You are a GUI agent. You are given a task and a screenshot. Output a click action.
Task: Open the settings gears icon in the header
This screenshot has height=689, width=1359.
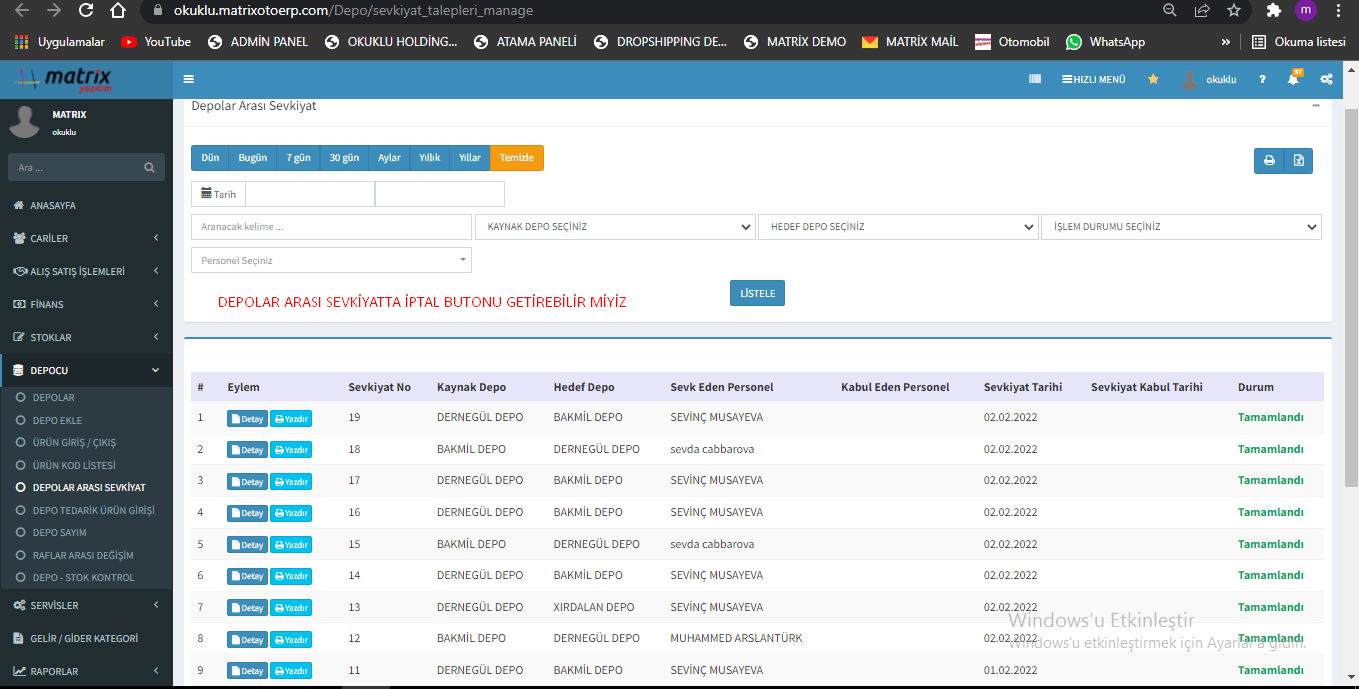point(1326,79)
